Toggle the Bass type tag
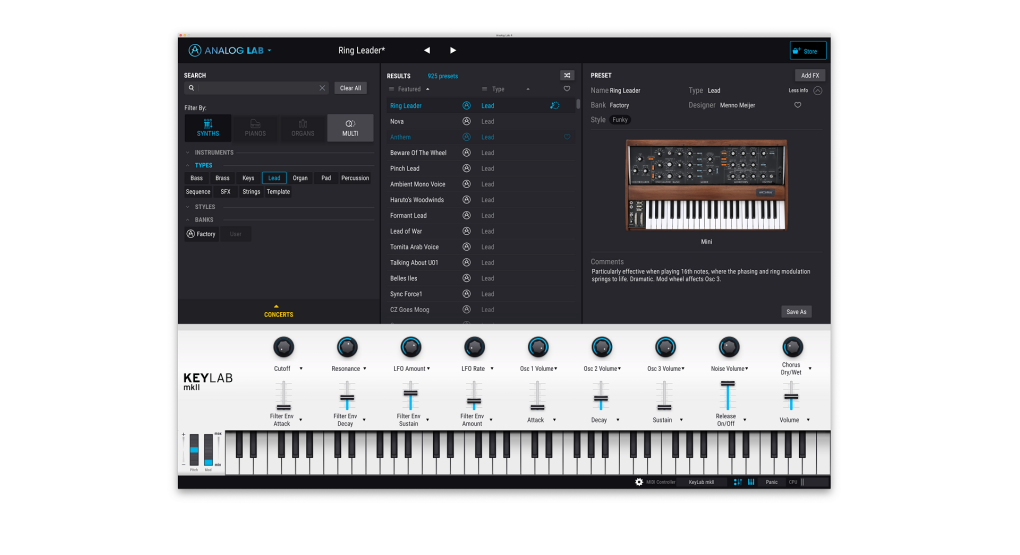1020x555 pixels. pyautogui.click(x=196, y=178)
